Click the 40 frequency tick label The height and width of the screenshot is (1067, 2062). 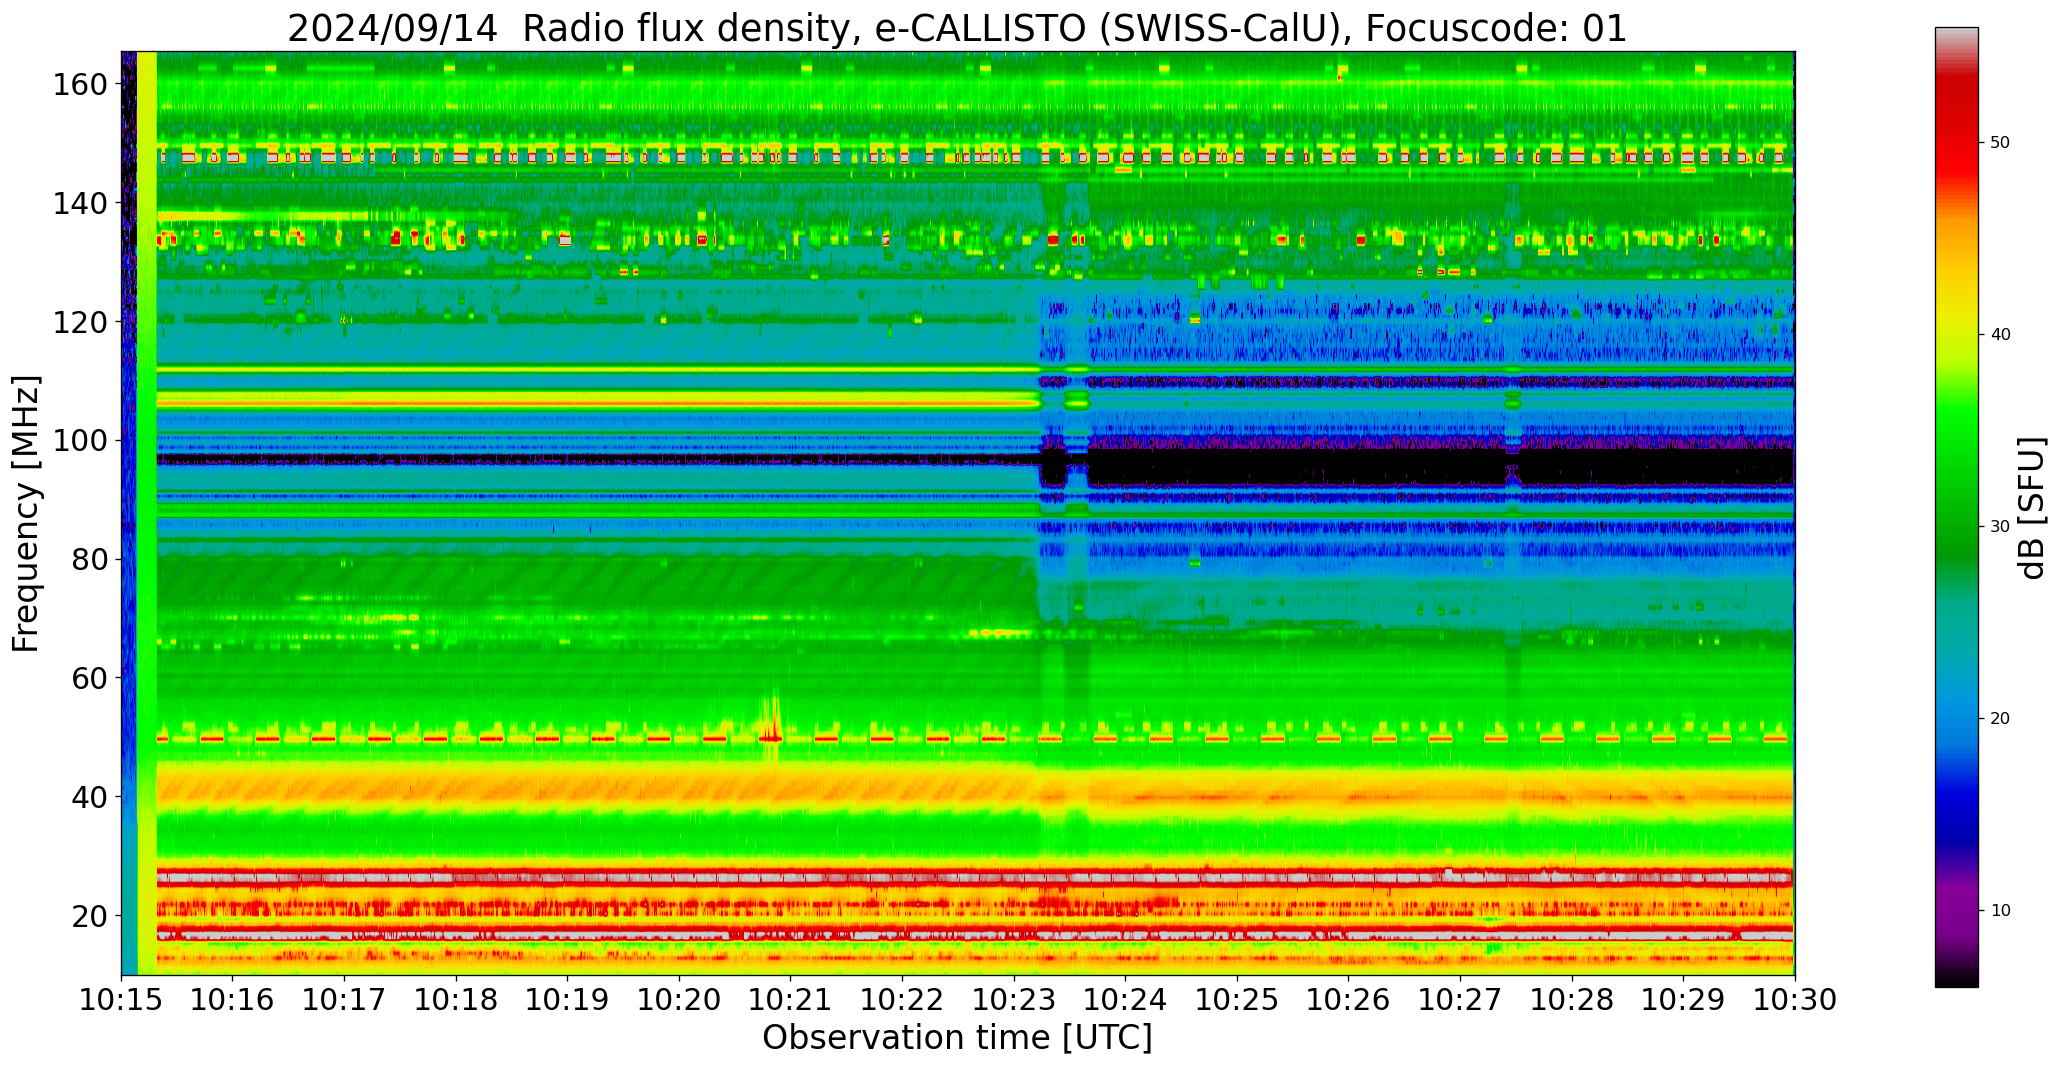click(89, 796)
